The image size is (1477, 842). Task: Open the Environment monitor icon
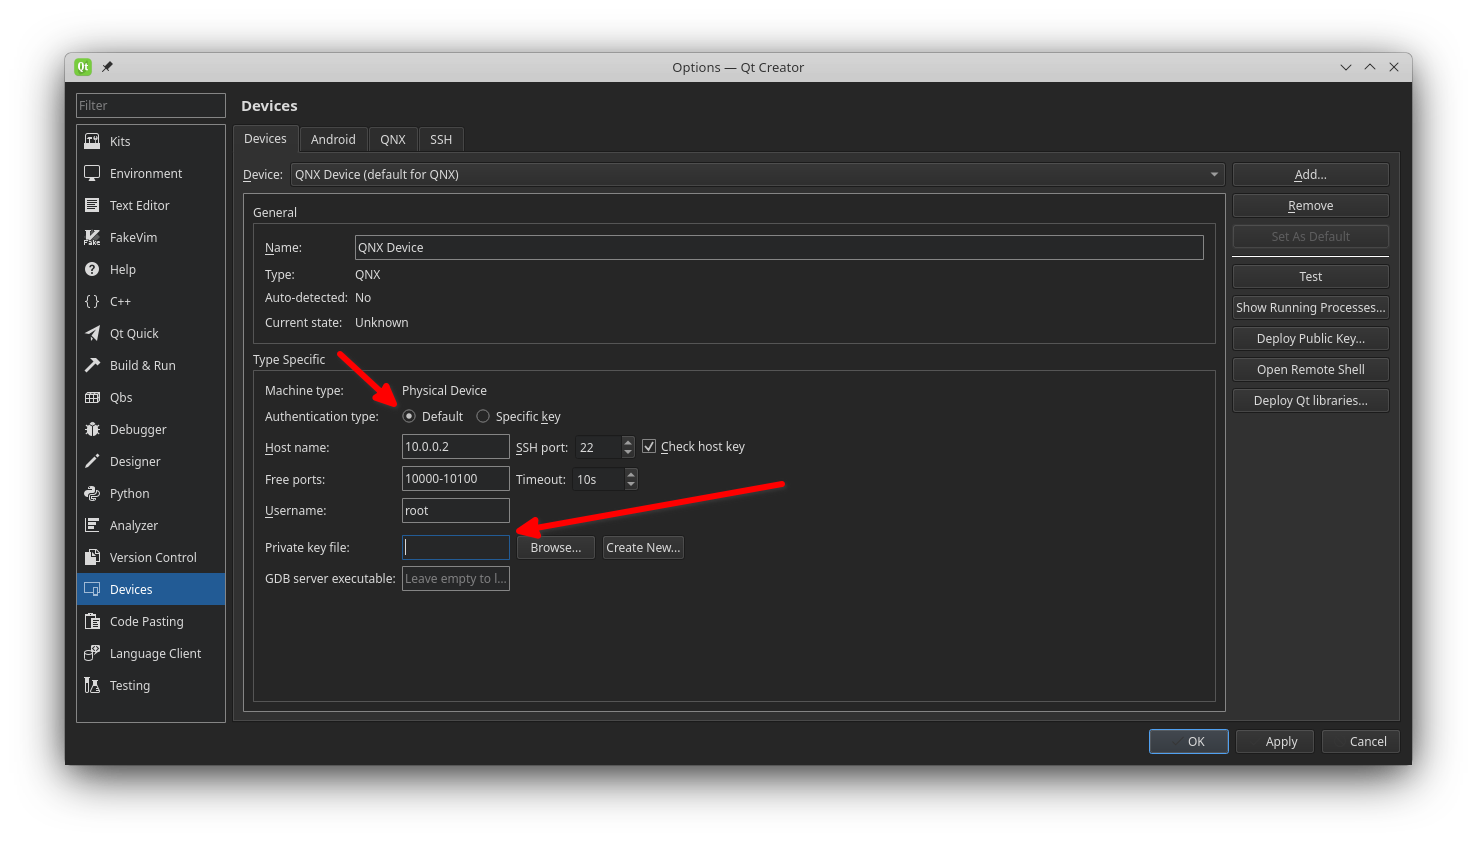[92, 173]
